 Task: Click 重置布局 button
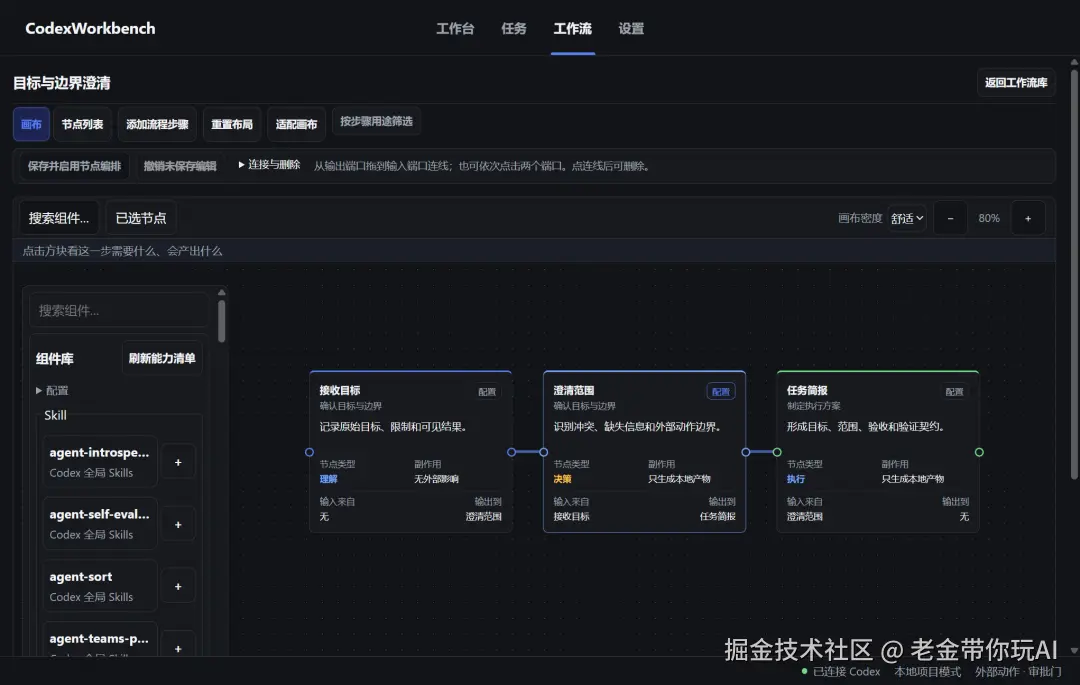[231, 124]
